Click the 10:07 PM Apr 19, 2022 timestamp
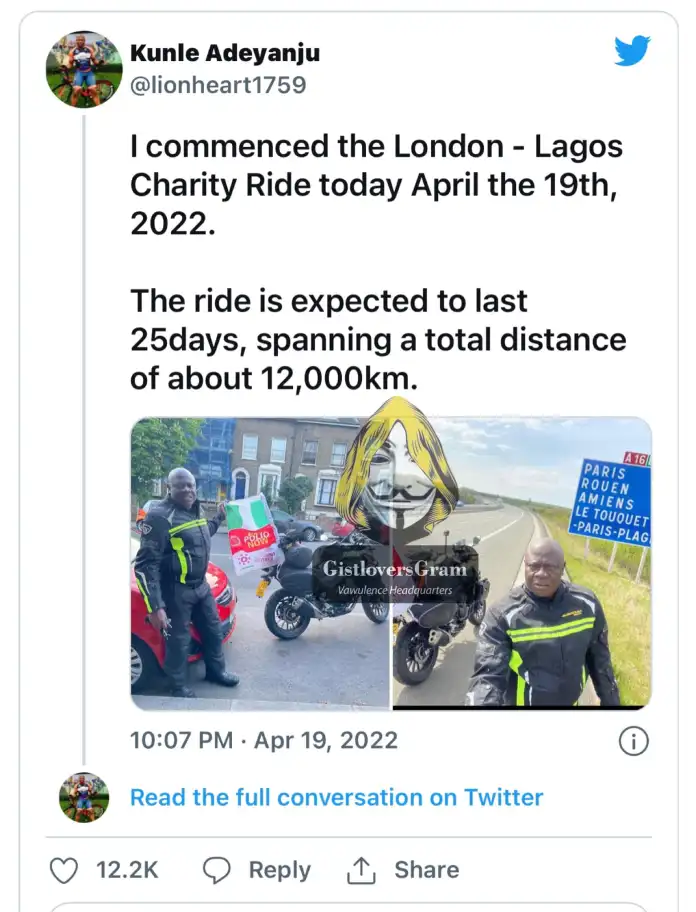 click(264, 741)
